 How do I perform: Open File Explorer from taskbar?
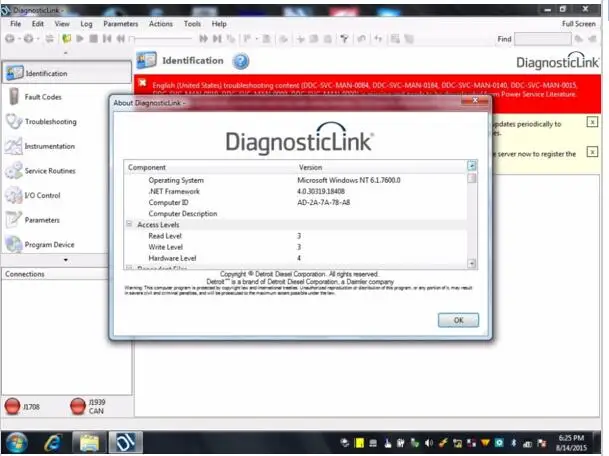pos(89,442)
